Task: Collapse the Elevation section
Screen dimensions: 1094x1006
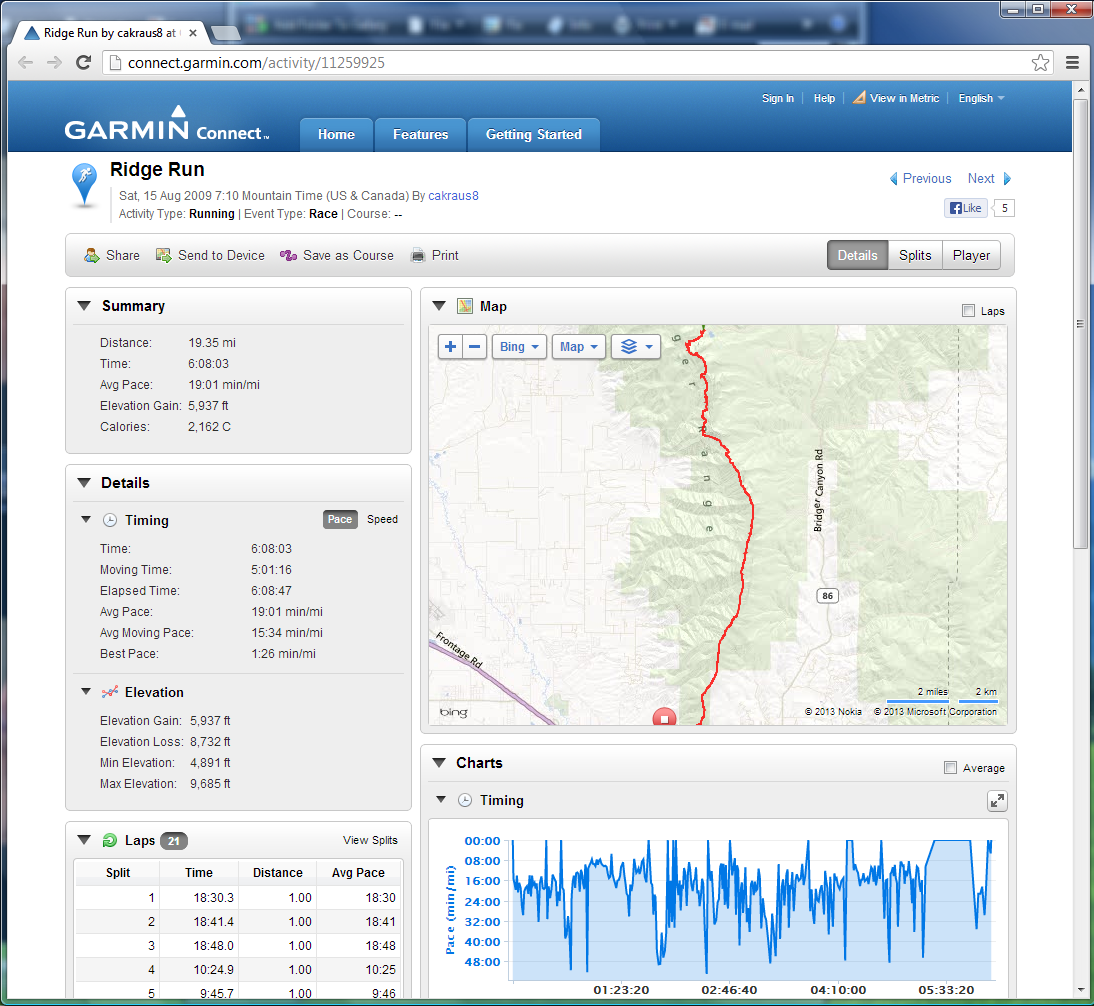Action: click(x=85, y=692)
